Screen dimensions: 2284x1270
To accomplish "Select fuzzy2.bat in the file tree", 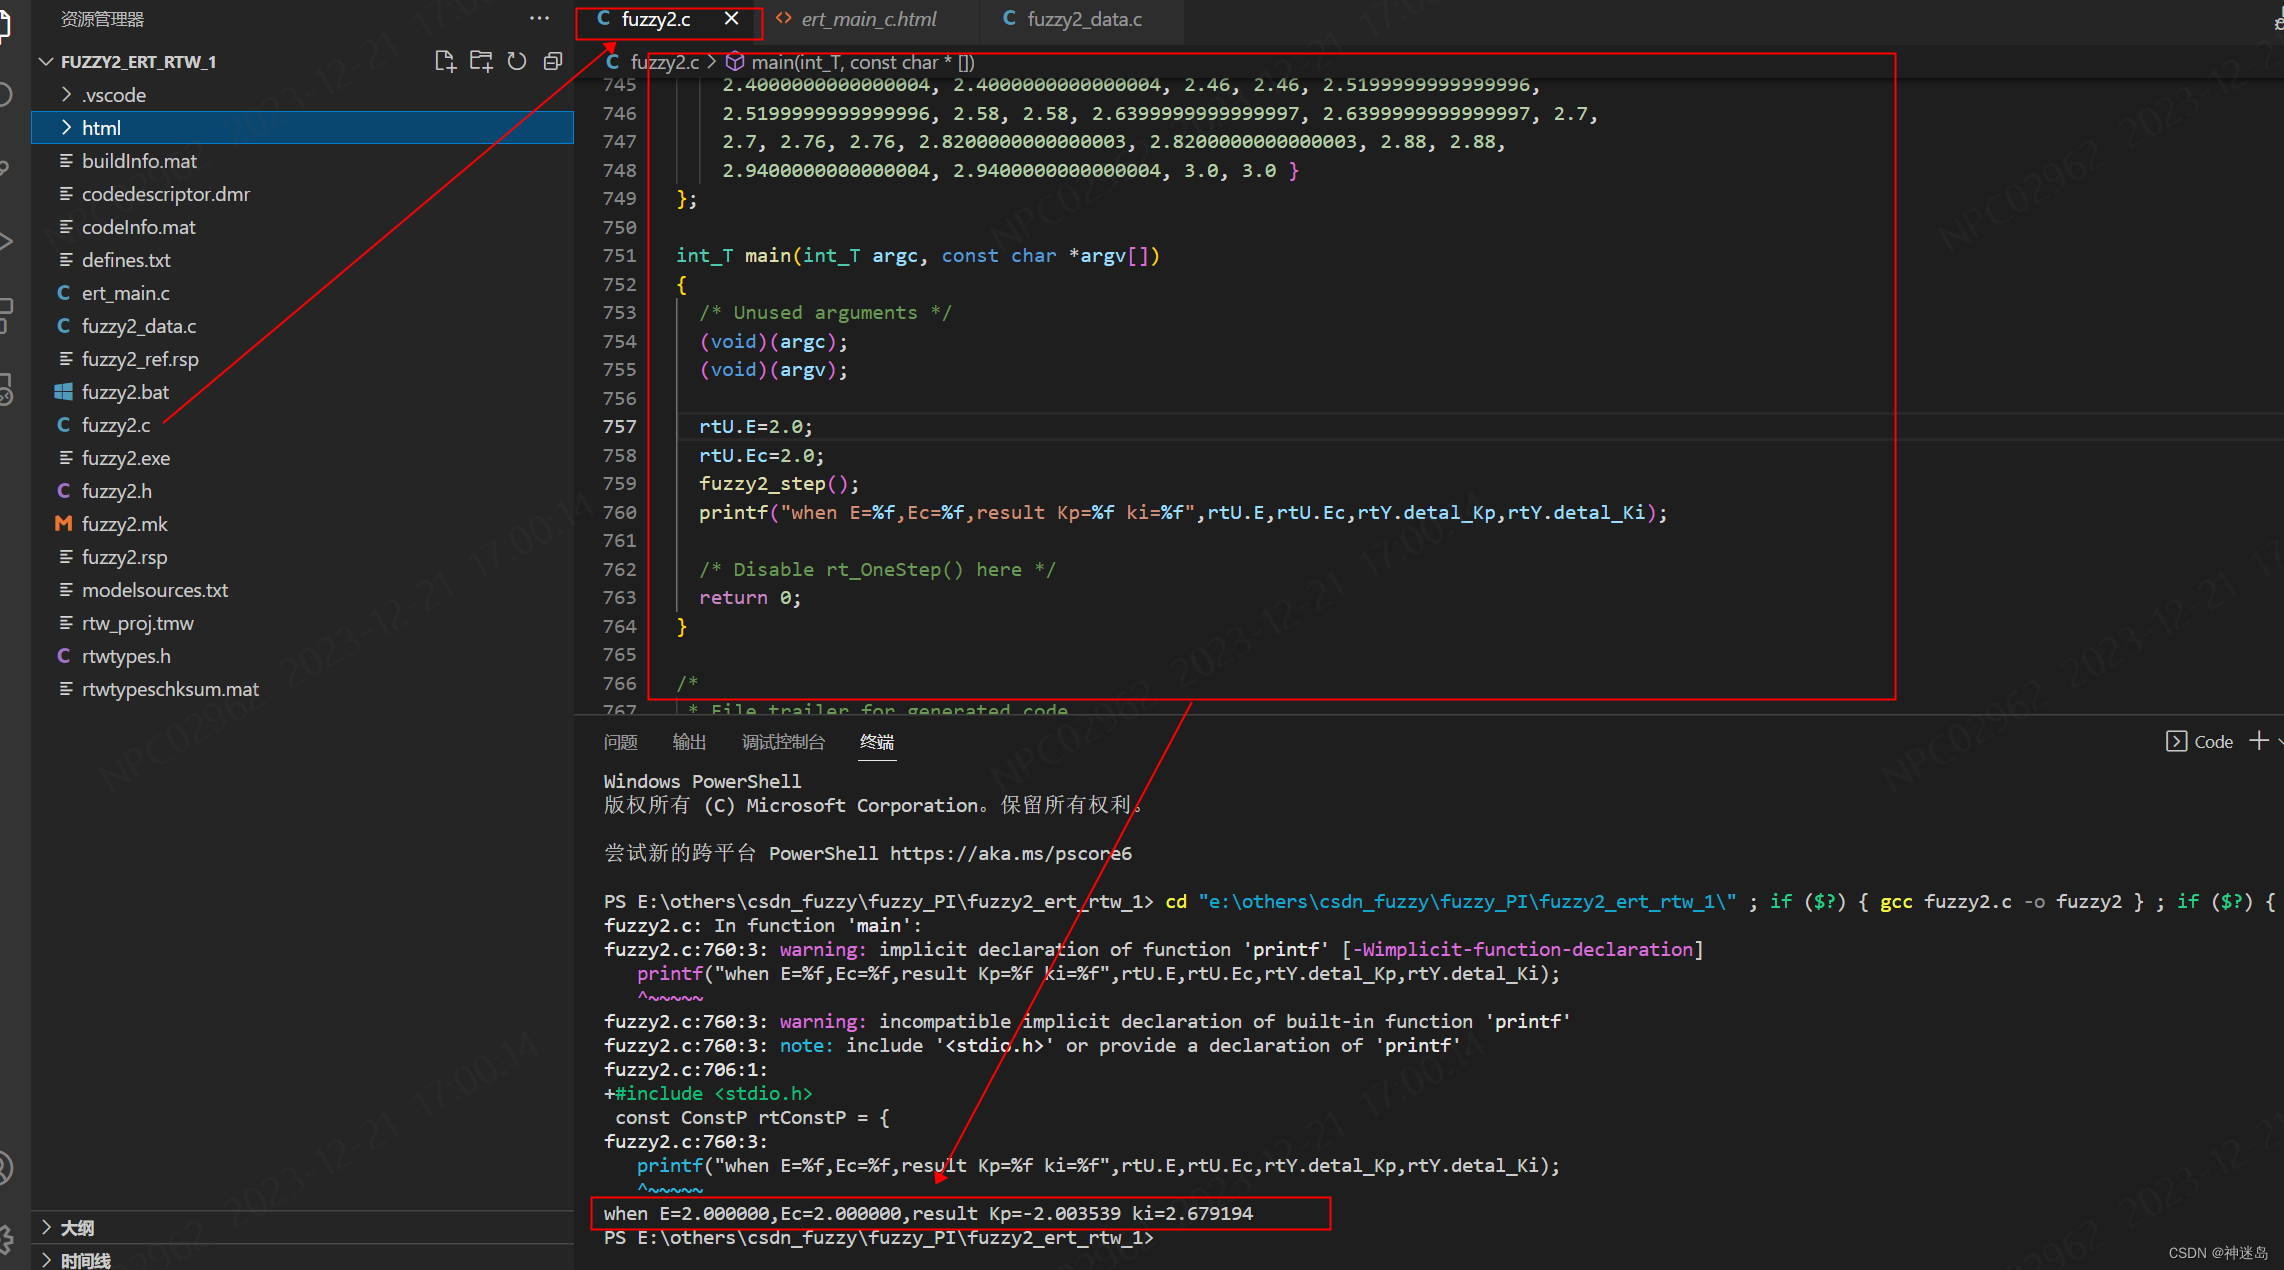I will point(125,392).
